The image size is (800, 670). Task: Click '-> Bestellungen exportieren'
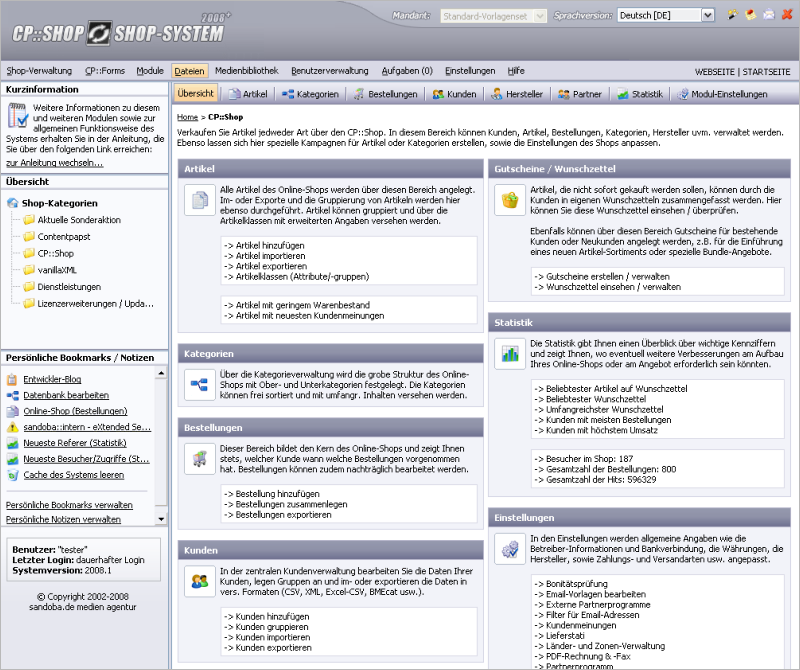pyautogui.click(x=278, y=515)
